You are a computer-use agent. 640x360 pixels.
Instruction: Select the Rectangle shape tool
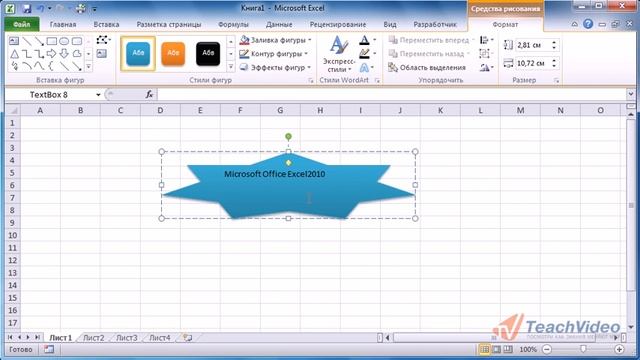point(51,41)
